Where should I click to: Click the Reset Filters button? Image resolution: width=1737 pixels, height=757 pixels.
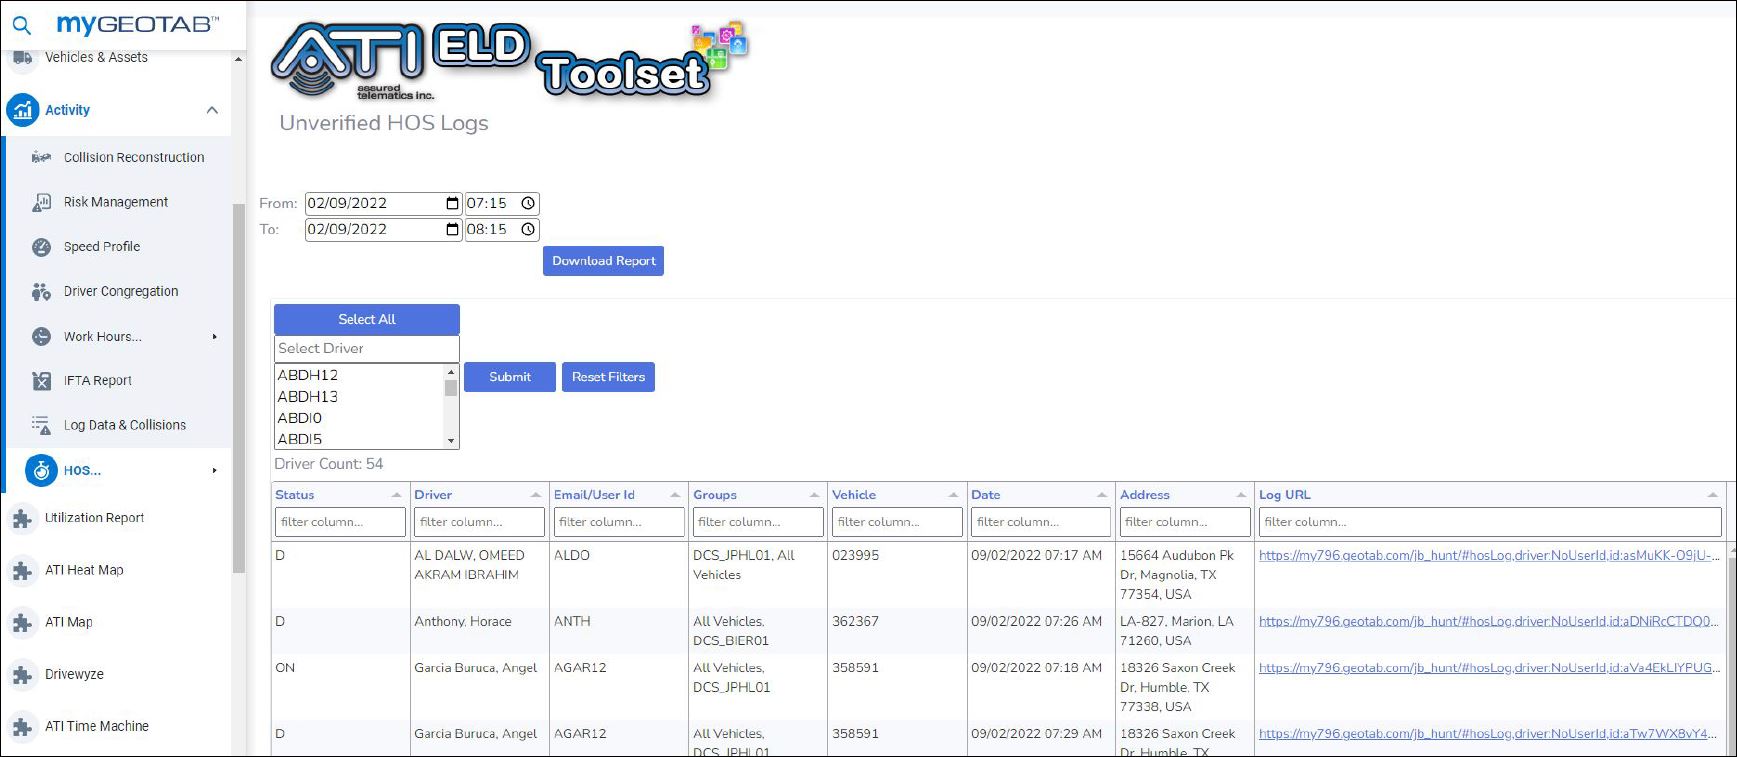tap(608, 377)
